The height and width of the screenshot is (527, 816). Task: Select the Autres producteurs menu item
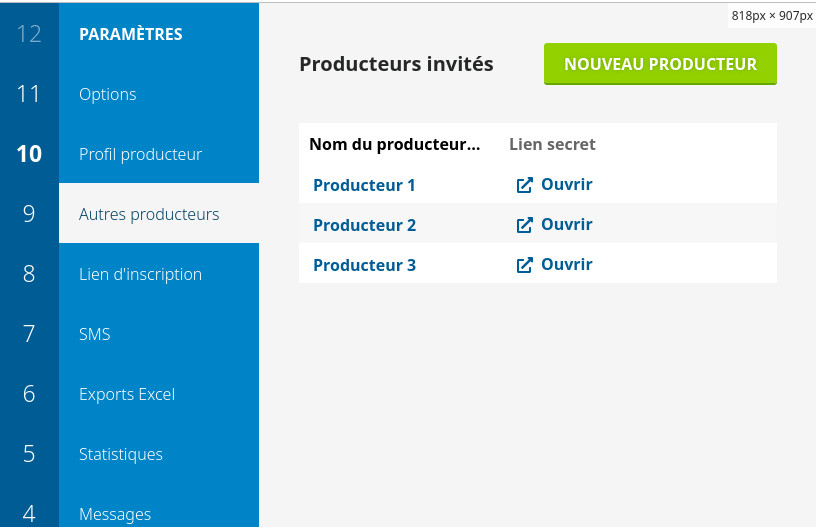coord(149,214)
